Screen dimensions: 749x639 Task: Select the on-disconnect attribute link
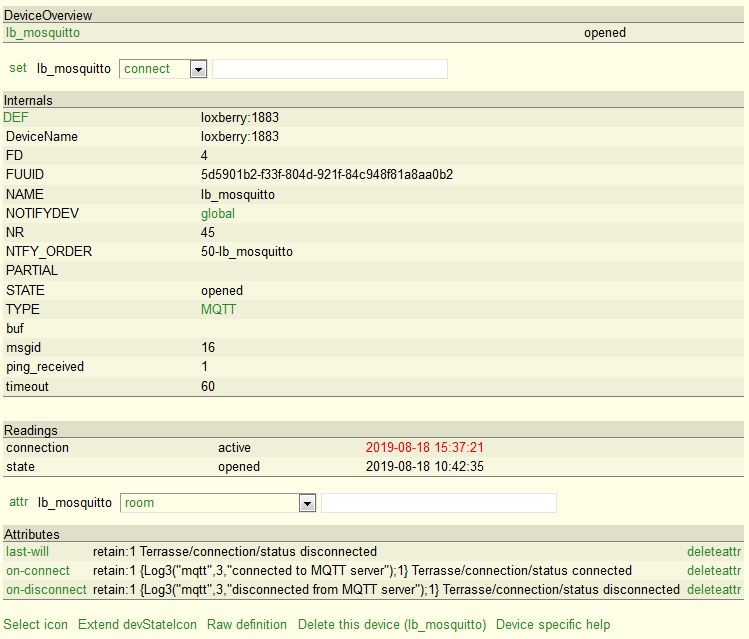point(46,590)
